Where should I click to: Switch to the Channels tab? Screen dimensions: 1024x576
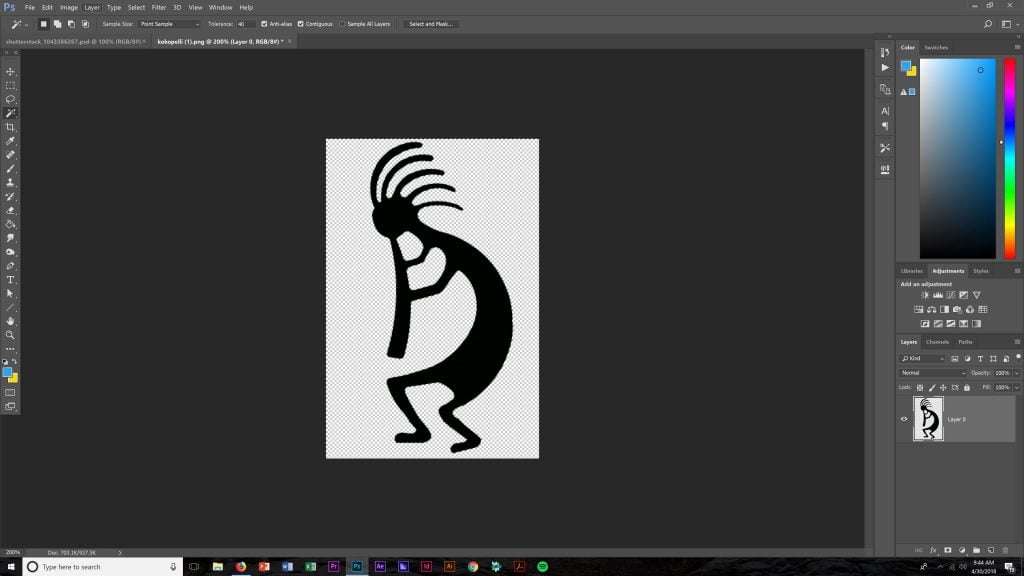(x=937, y=342)
